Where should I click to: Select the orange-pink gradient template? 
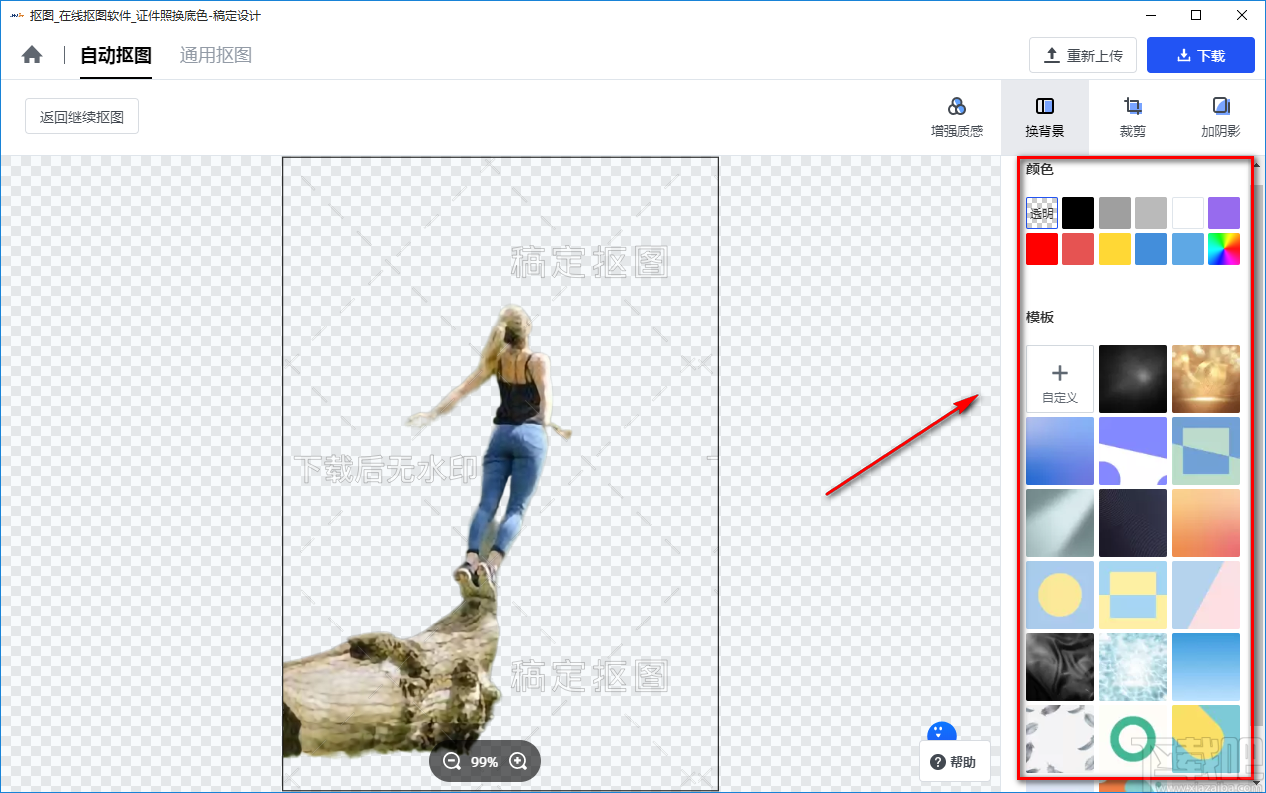tap(1206, 523)
